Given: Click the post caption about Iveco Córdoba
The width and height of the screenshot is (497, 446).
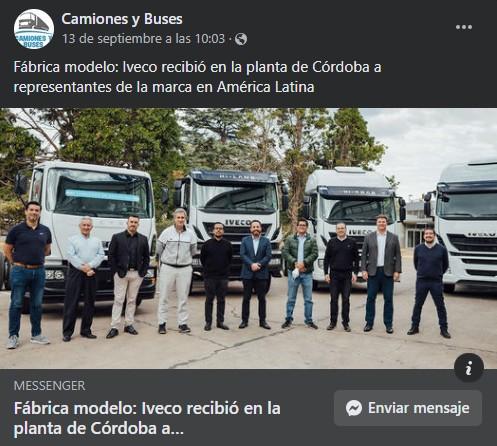Looking at the screenshot, I should [197, 77].
